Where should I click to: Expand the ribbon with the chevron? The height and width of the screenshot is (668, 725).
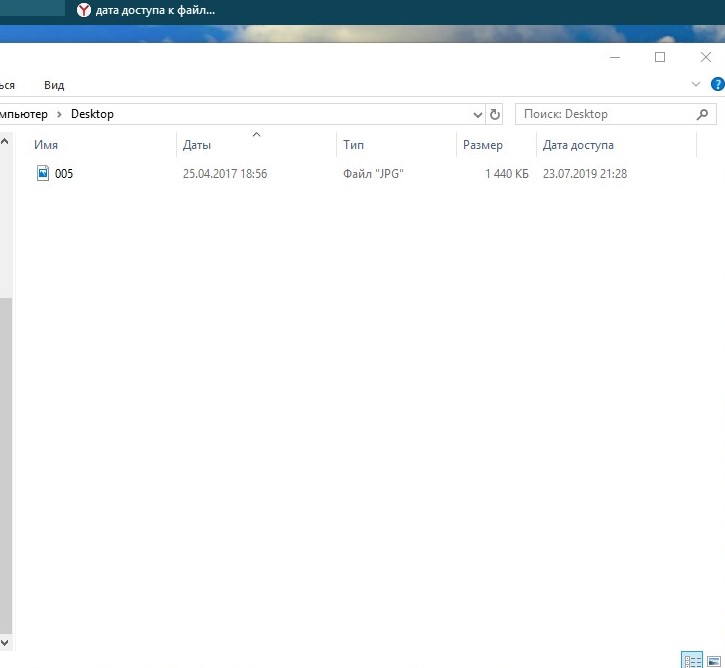point(697,85)
